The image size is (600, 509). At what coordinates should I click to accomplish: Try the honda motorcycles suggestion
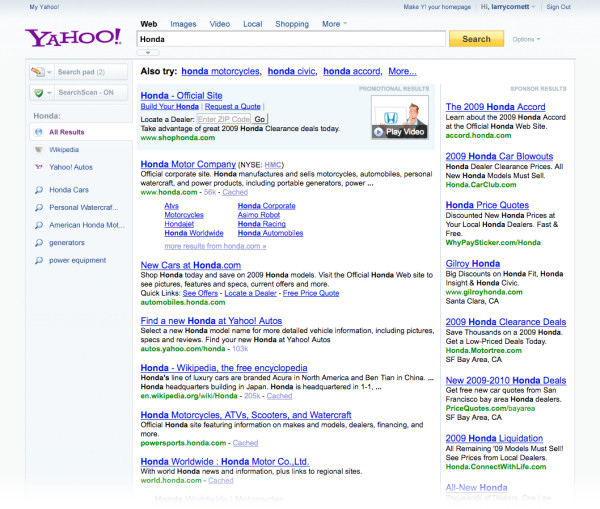coord(220,71)
